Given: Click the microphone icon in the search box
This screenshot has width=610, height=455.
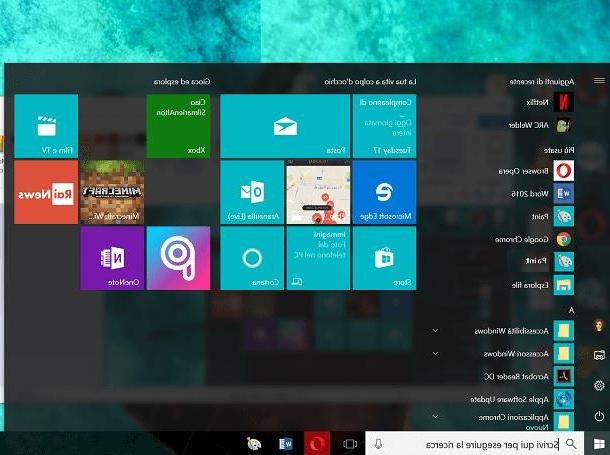Looking at the screenshot, I should click(x=378, y=444).
